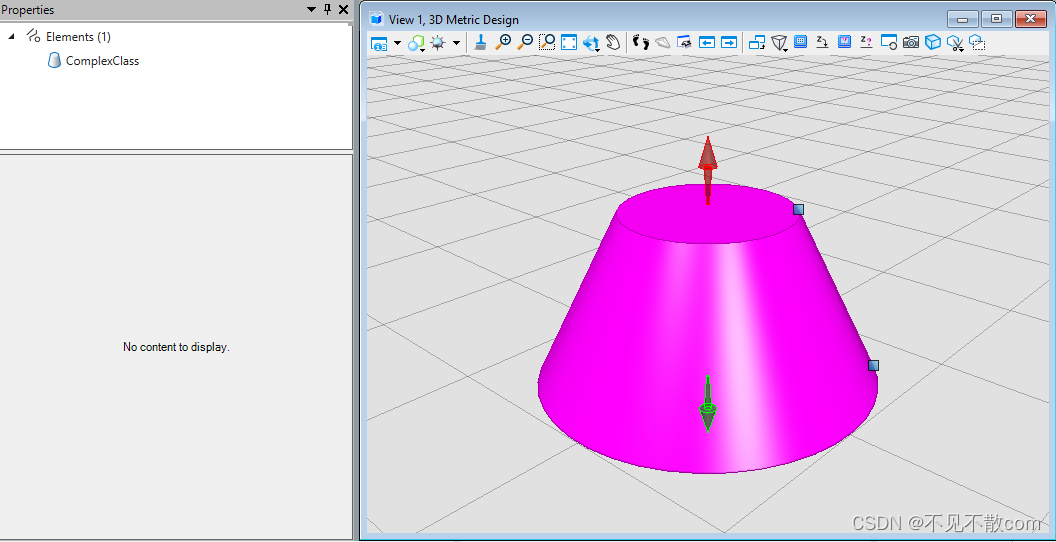Open the View Attributes icon

pyautogui.click(x=379, y=43)
